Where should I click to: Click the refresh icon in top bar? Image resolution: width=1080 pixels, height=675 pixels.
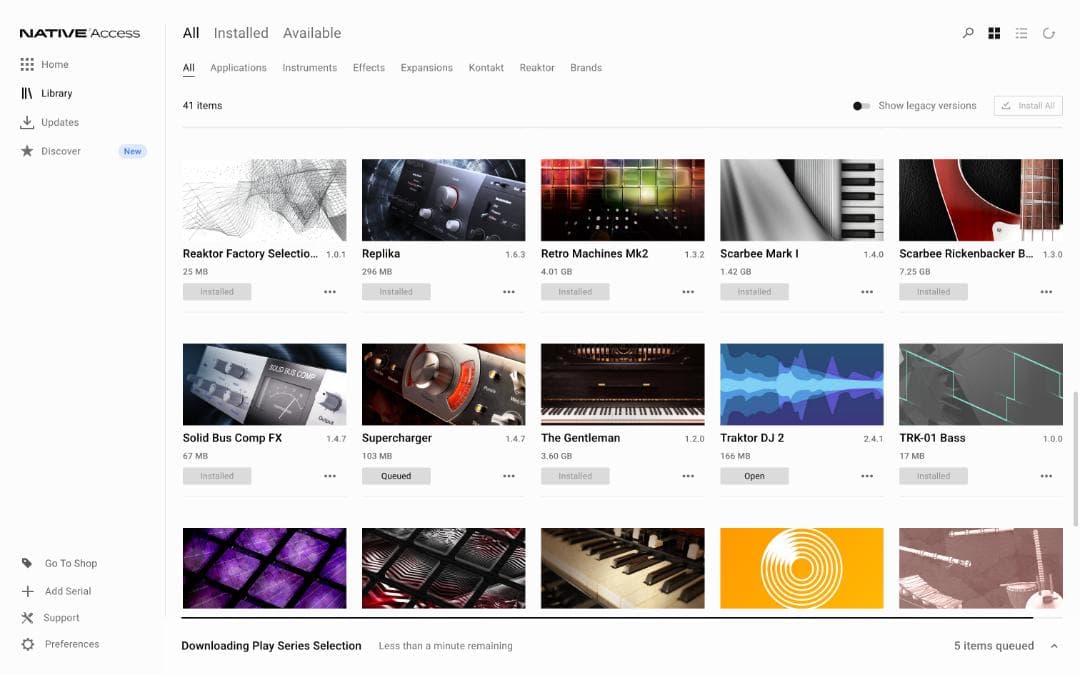point(1048,32)
